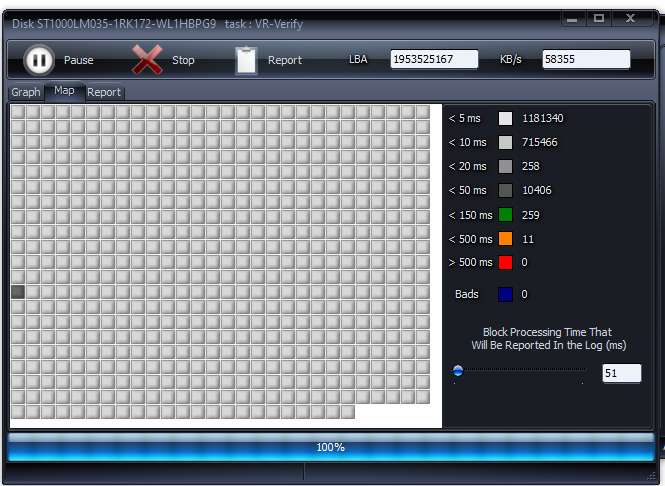Maximize the VR-Verify window
The image size is (665, 486).
pyautogui.click(x=599, y=18)
